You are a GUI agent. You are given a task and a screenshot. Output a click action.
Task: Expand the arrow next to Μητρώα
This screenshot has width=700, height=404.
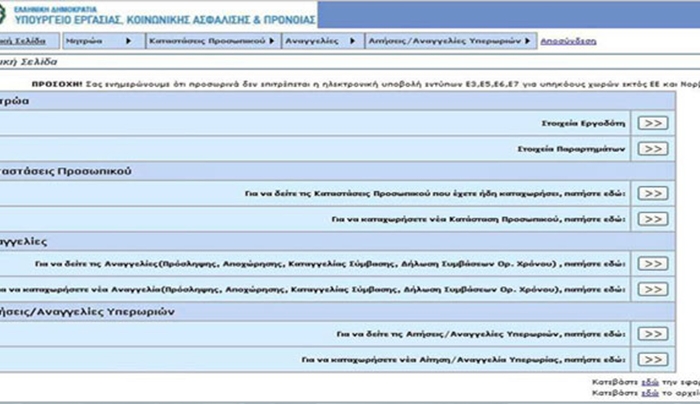point(129,41)
